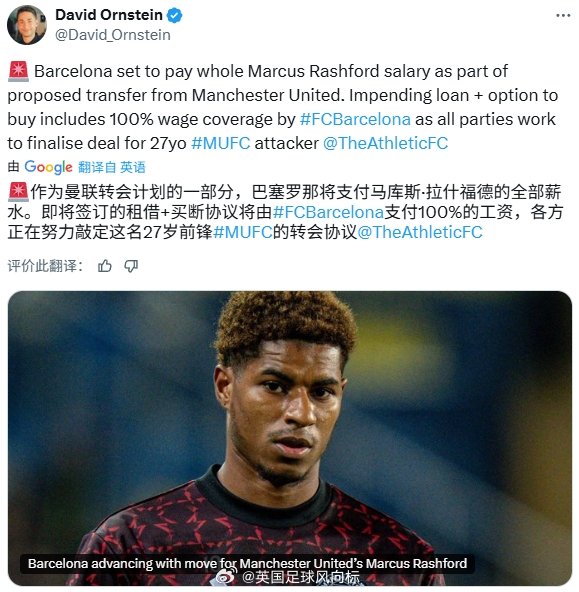Open David Ornstein's profile avatar
This screenshot has height=592, width=579.
tap(27, 25)
